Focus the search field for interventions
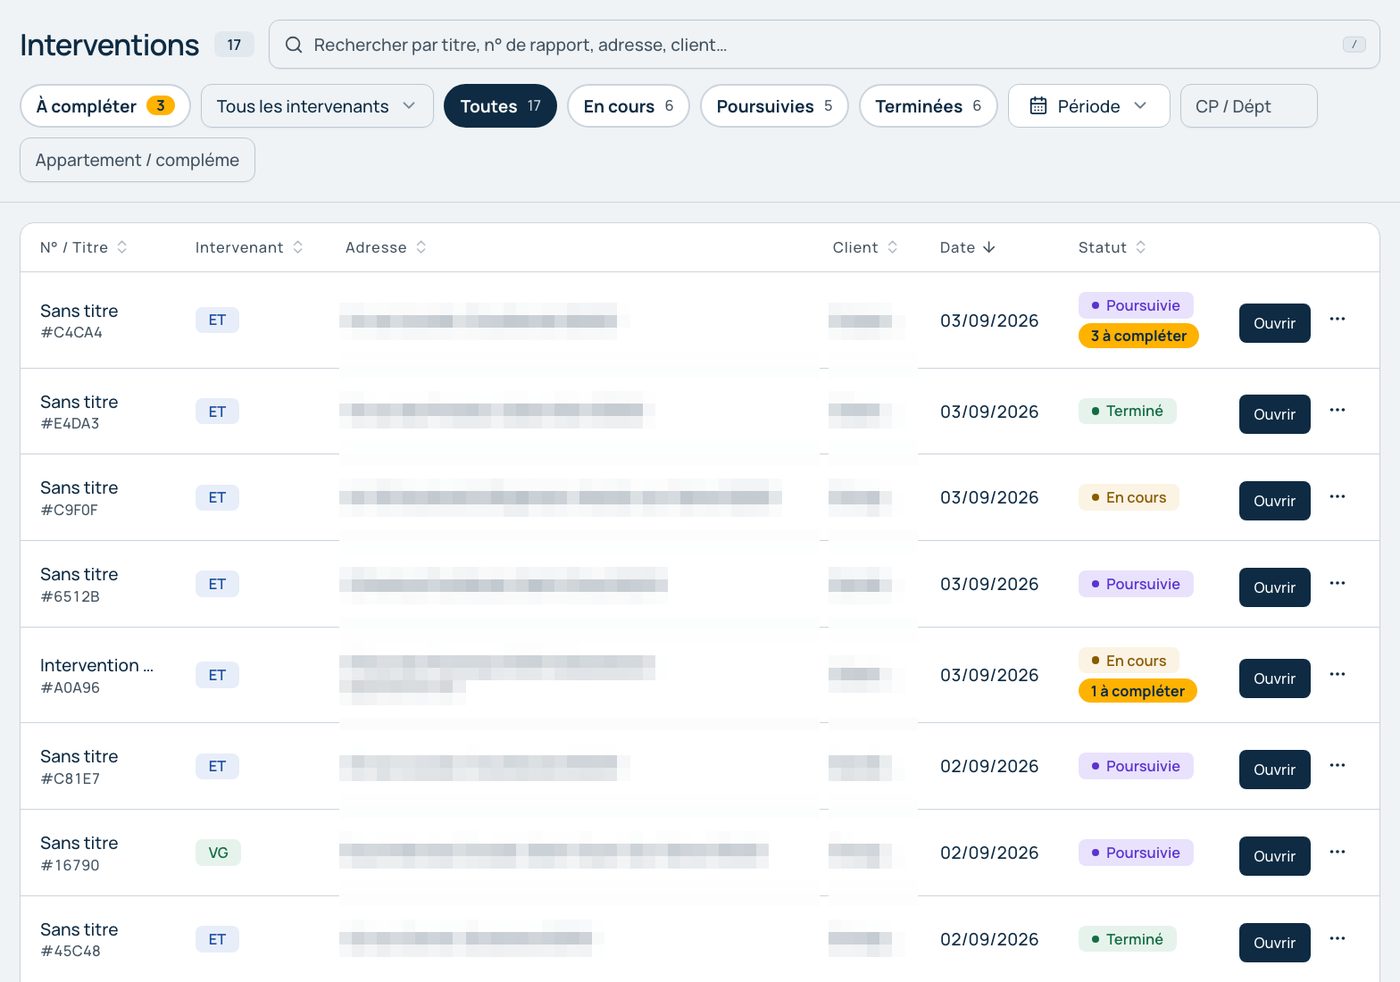This screenshot has height=982, width=1400. tap(824, 45)
